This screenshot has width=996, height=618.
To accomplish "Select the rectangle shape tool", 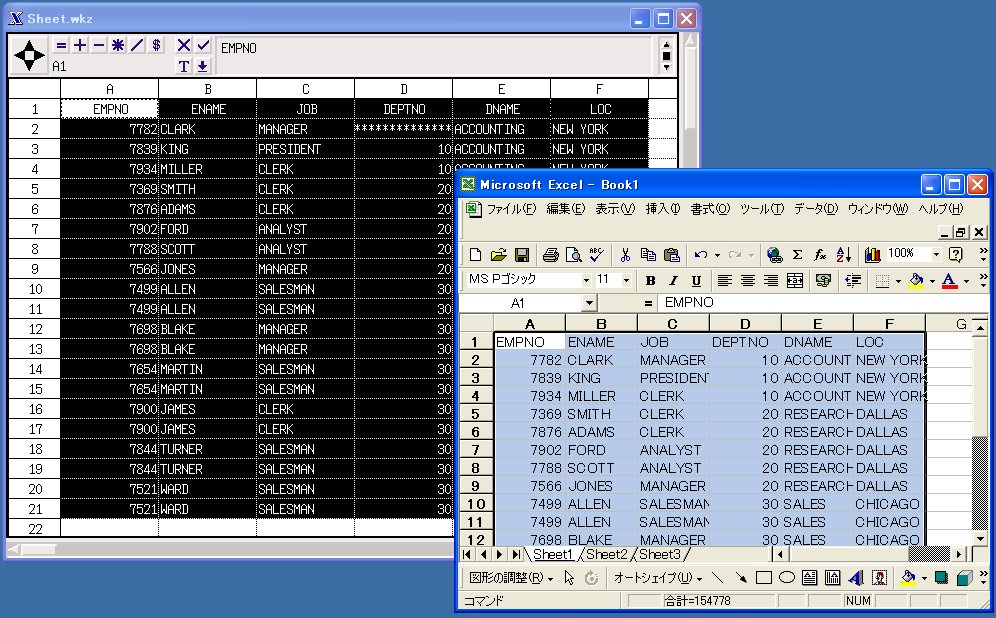I will click(x=764, y=578).
